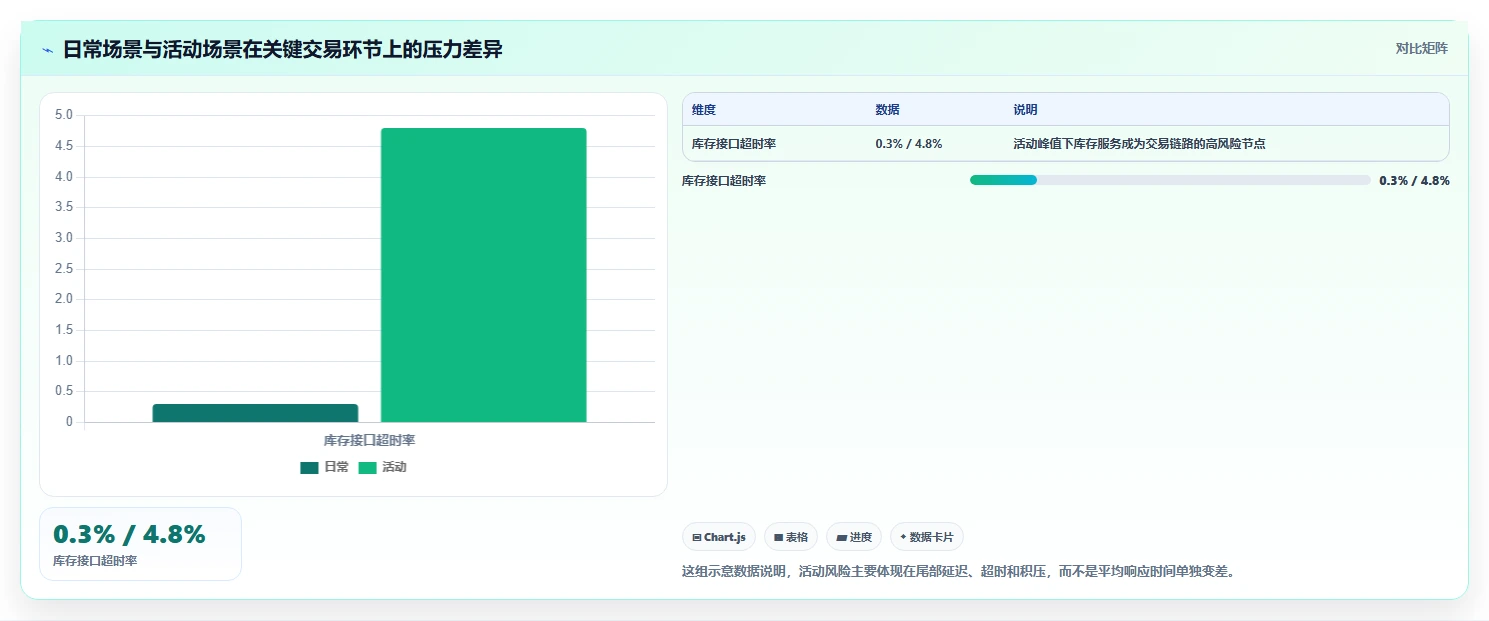Click the 库存接口超时率 progress bar
This screenshot has height=621, width=1489.
coord(1170,180)
